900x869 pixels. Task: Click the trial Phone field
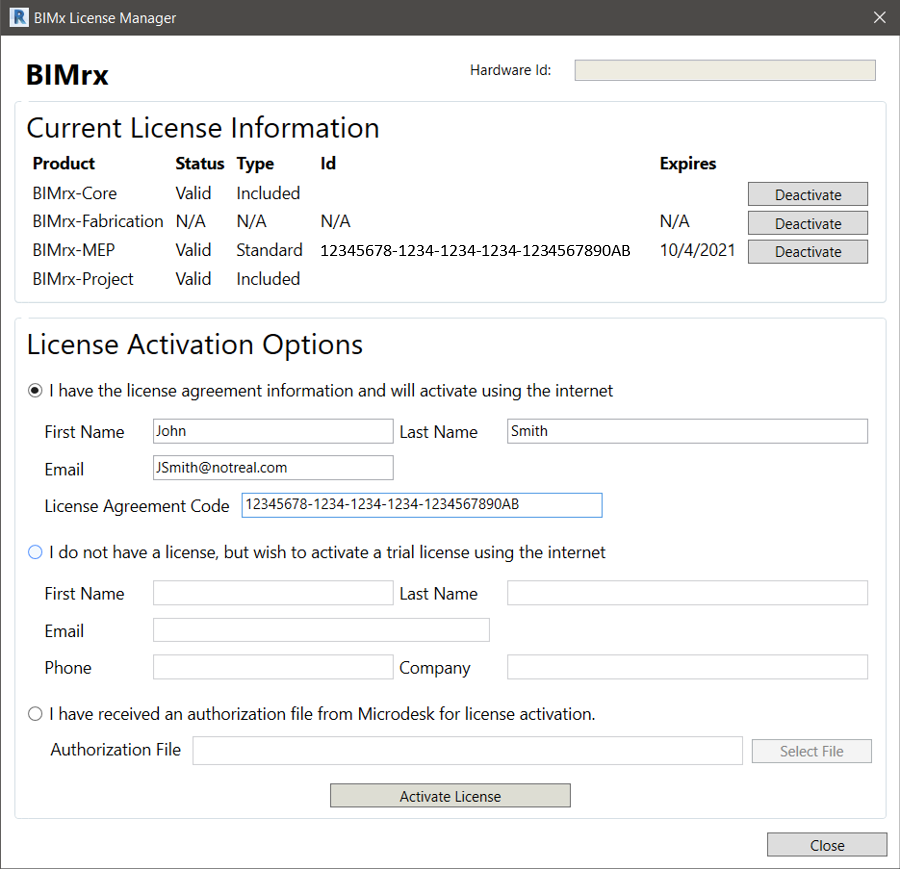coord(273,667)
